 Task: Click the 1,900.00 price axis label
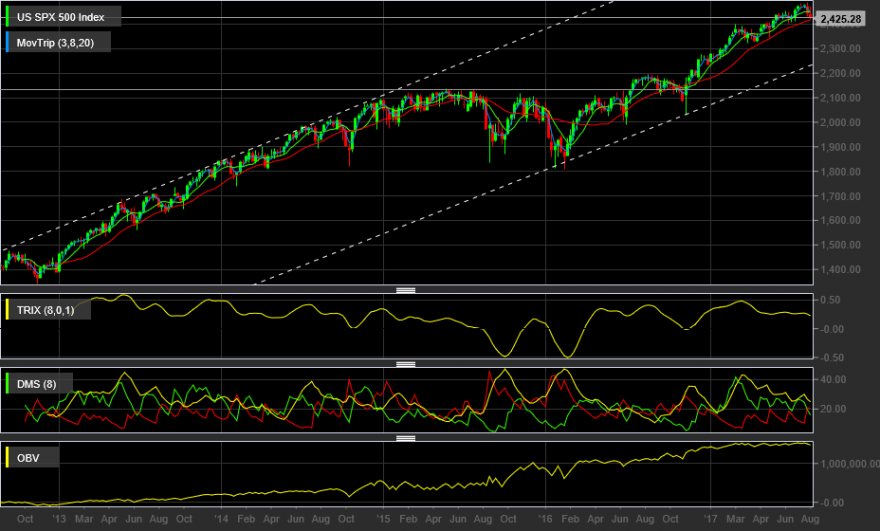point(841,147)
